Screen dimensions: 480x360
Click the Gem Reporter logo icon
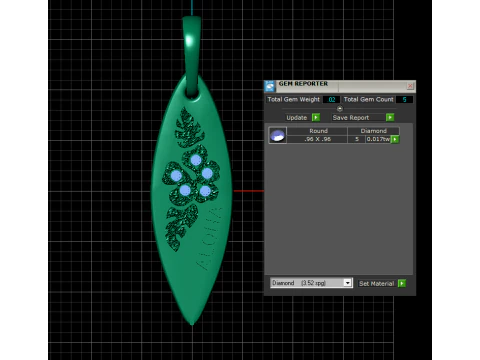tap(270, 86)
